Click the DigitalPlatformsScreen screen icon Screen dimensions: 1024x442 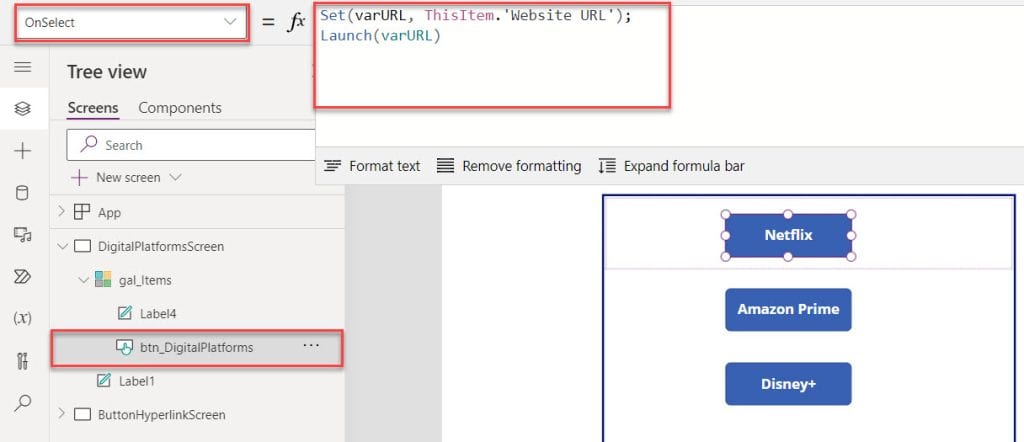point(82,246)
